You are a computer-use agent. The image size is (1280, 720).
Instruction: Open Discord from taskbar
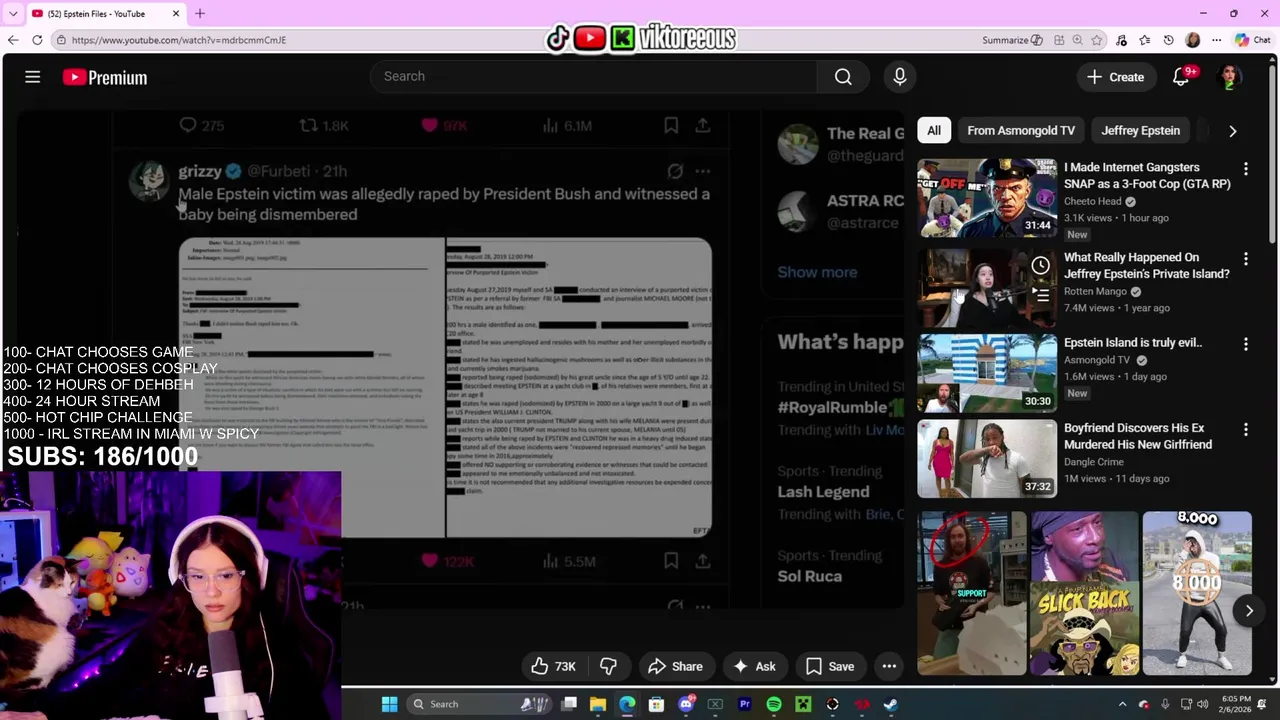686,704
